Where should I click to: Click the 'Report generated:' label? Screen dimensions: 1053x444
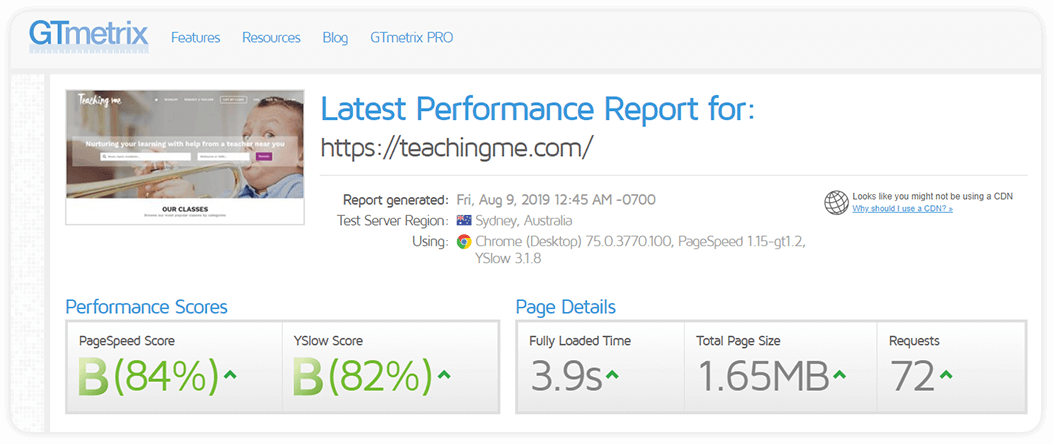[x=395, y=199]
